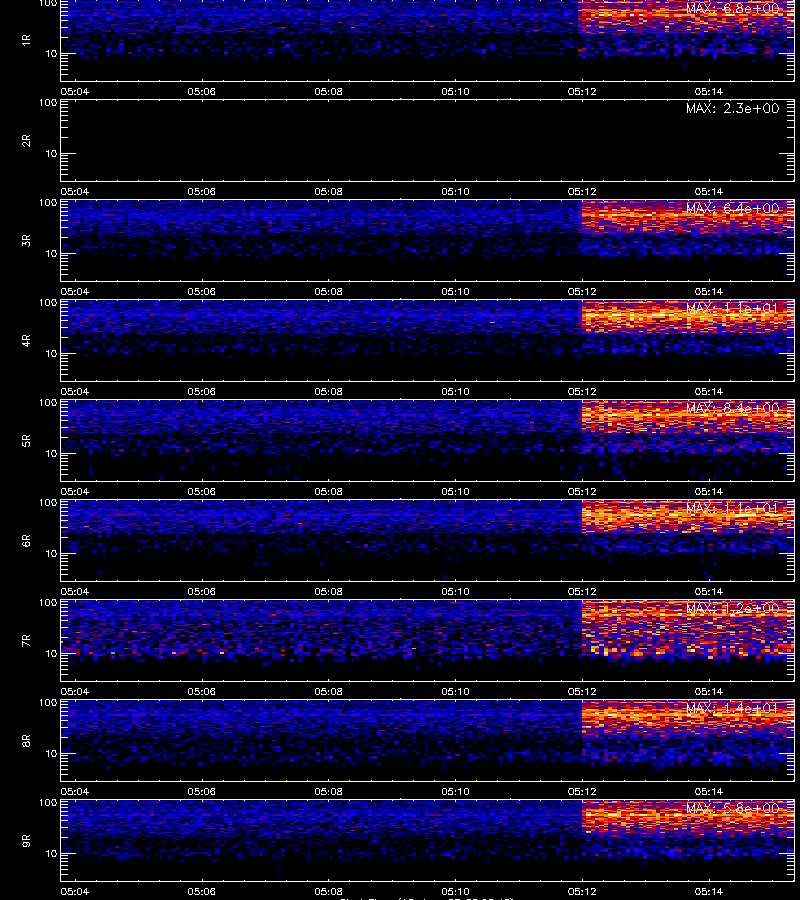Click the 05:06 time label beneath panel 6R
The height and width of the screenshot is (900, 800).
point(201,591)
